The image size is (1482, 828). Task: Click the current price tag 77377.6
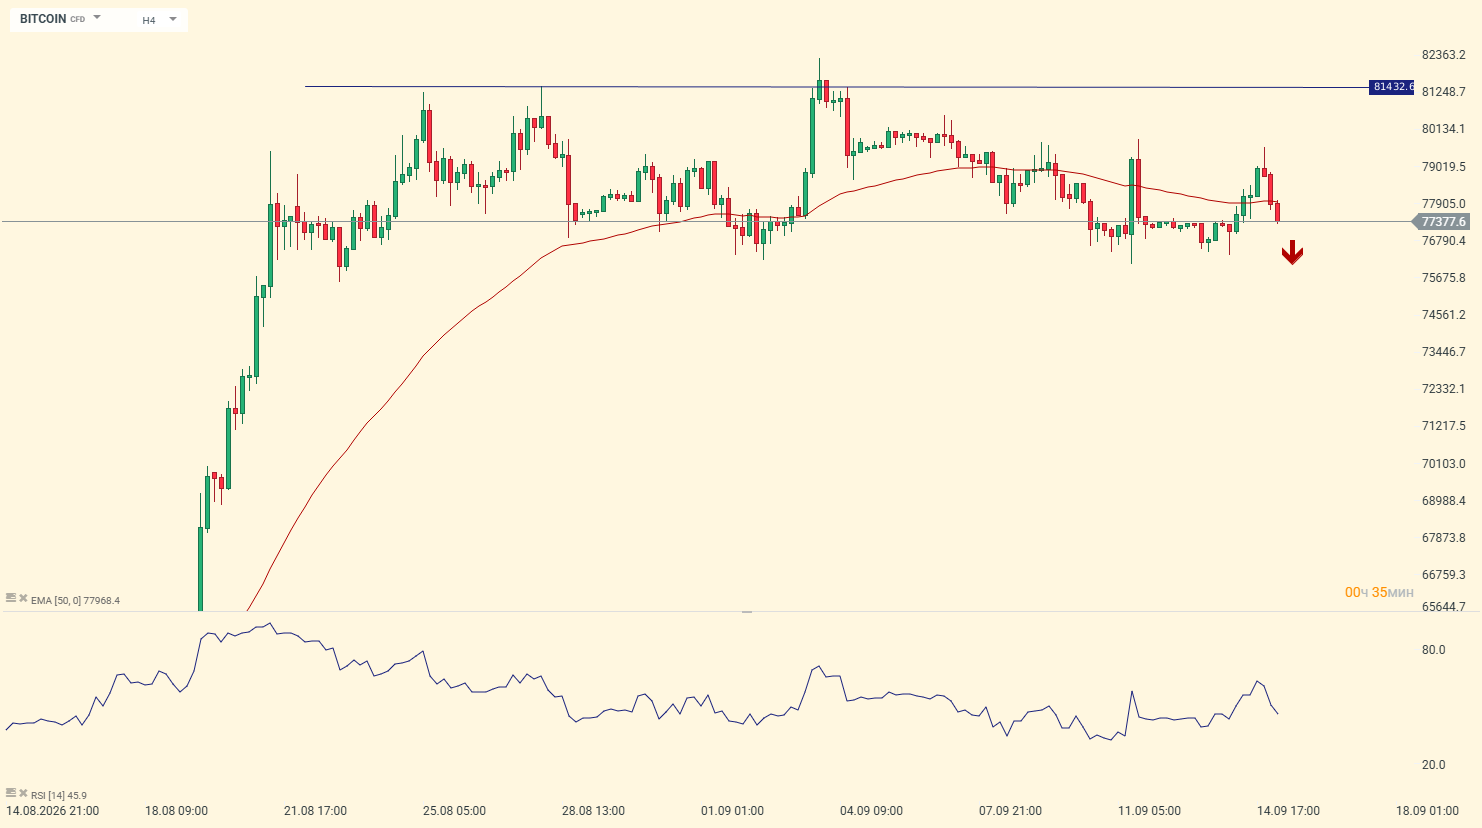tap(1440, 222)
